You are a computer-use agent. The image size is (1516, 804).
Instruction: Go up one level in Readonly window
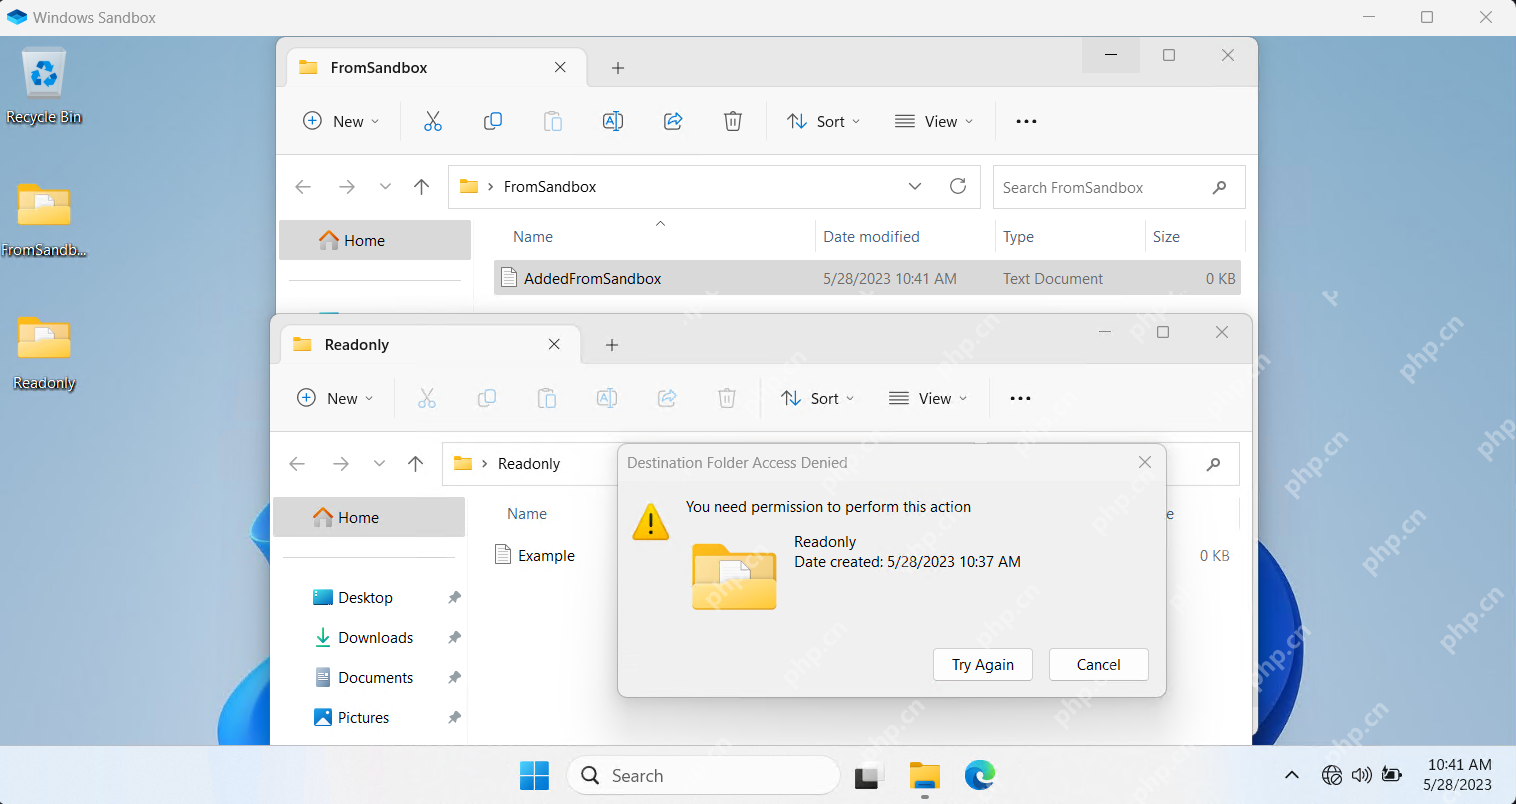point(415,464)
